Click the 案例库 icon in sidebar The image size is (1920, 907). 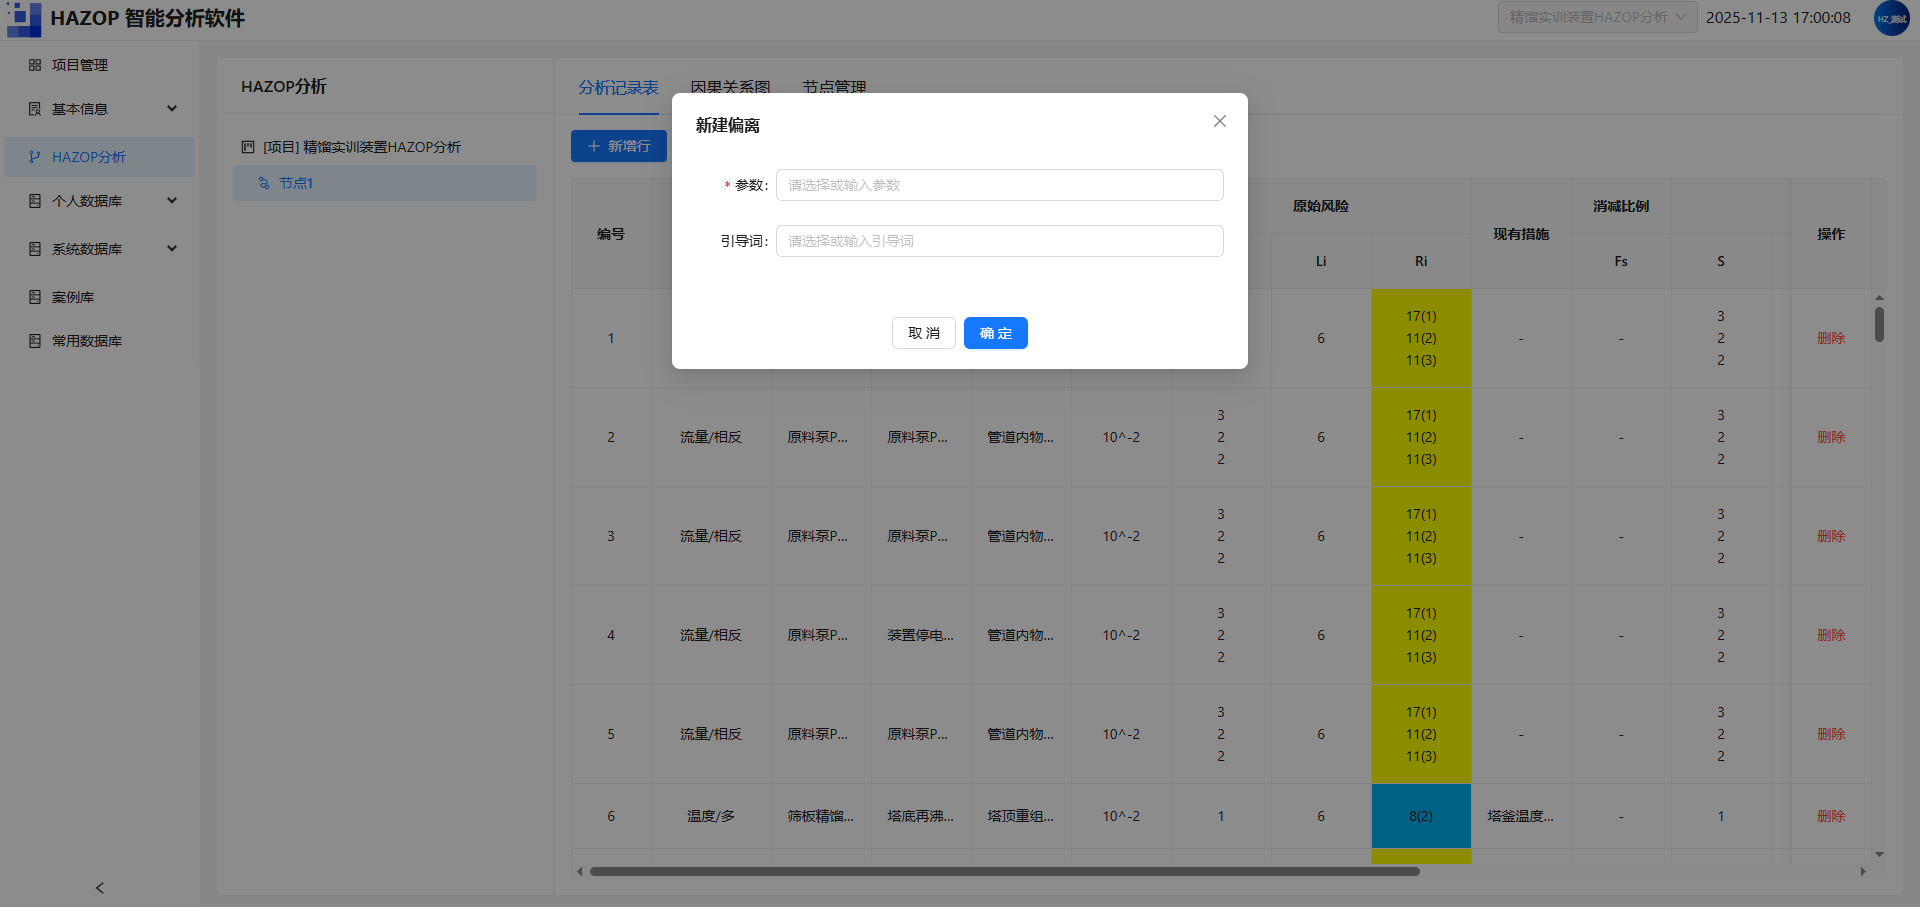pos(35,297)
